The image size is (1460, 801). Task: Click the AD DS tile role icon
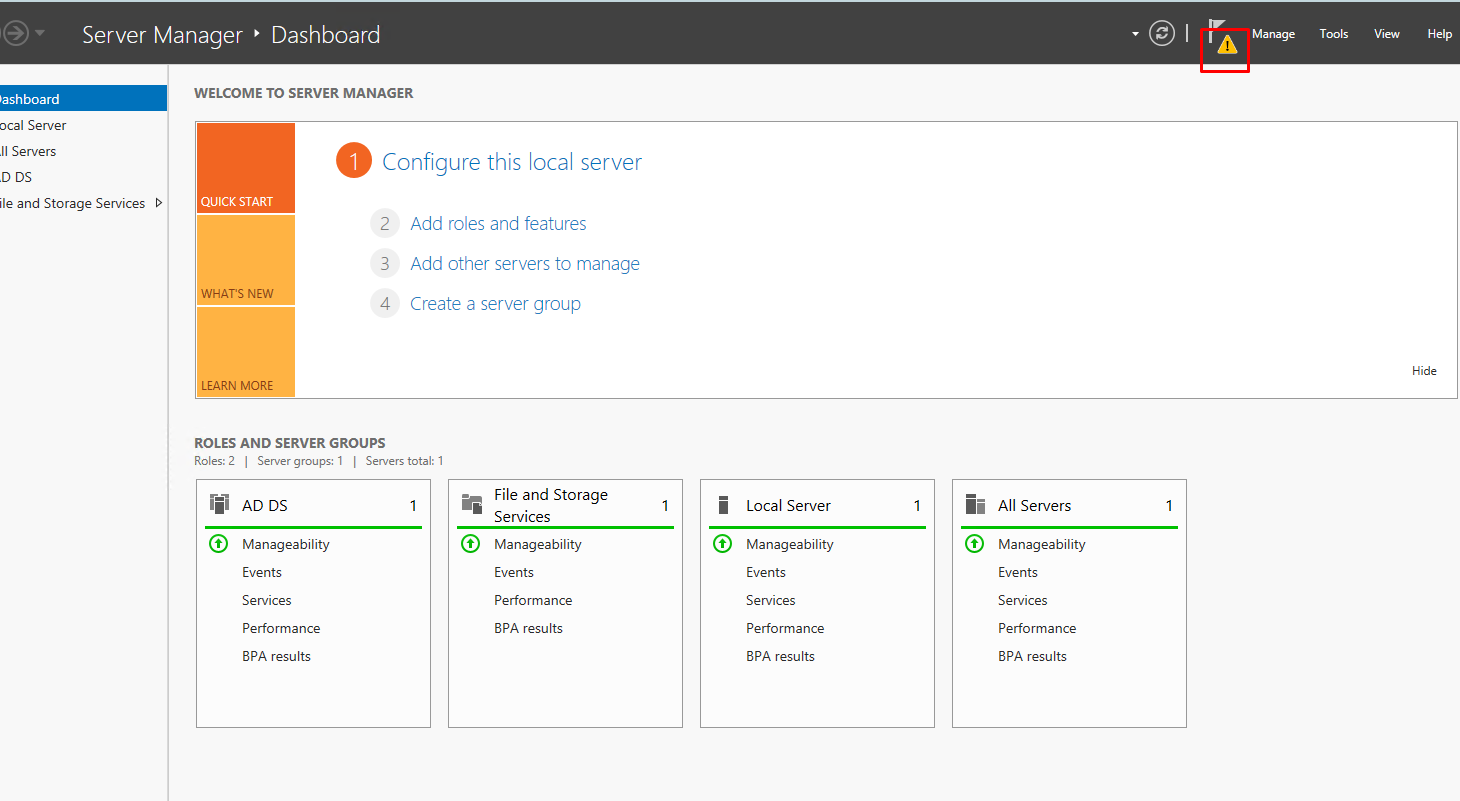(x=219, y=503)
